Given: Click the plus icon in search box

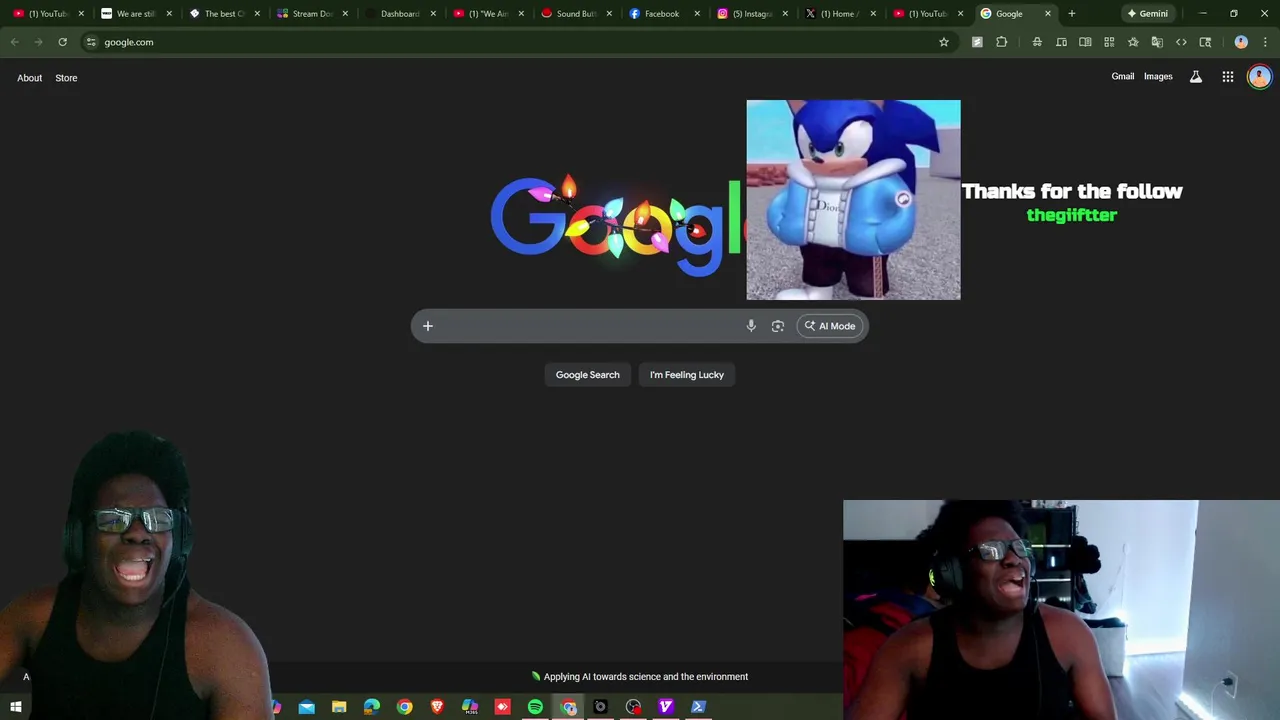Looking at the screenshot, I should coord(427,326).
